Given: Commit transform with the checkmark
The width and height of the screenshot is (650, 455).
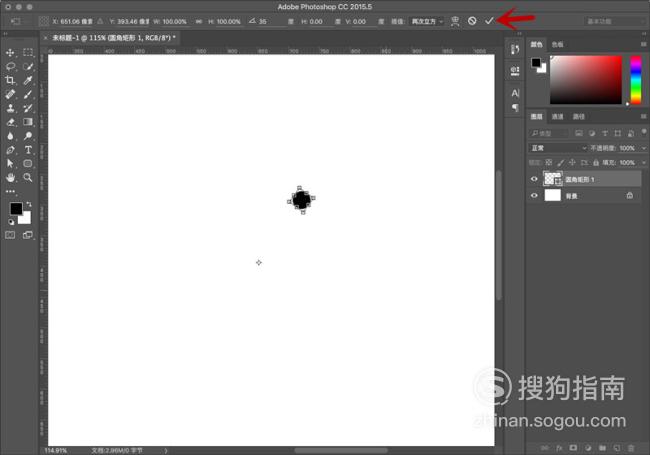Looking at the screenshot, I should (x=489, y=21).
